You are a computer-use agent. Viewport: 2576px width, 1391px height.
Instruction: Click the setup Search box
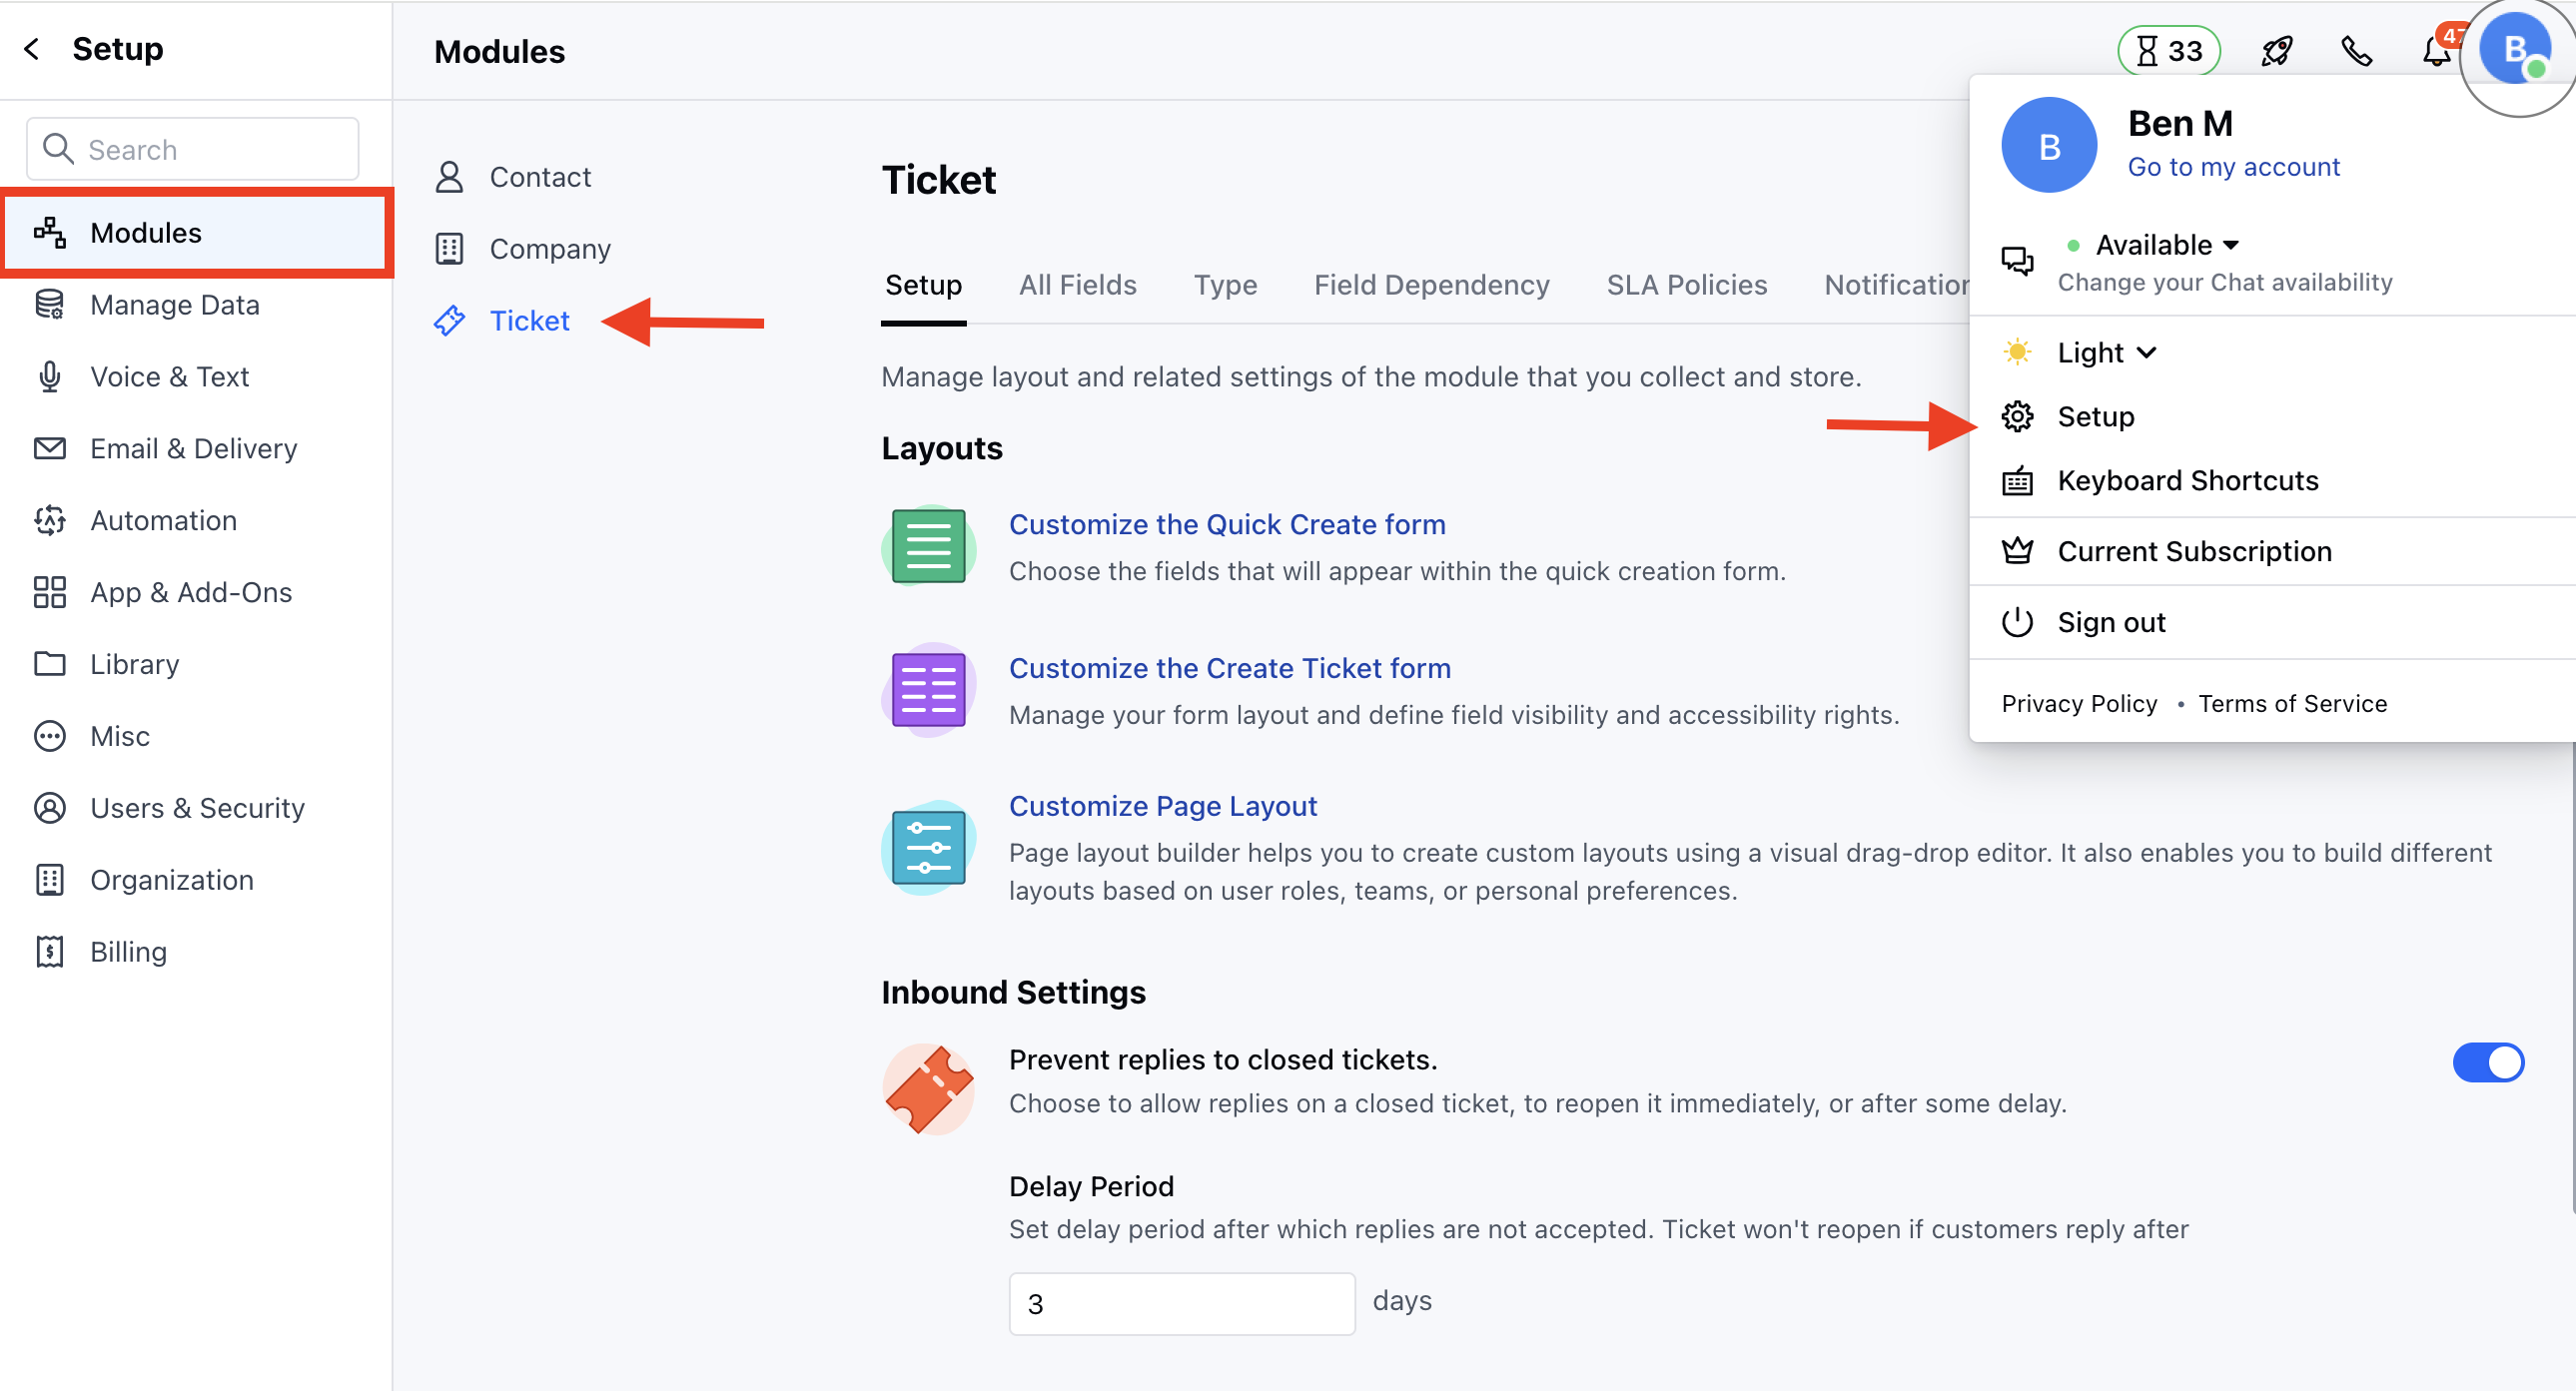(193, 149)
